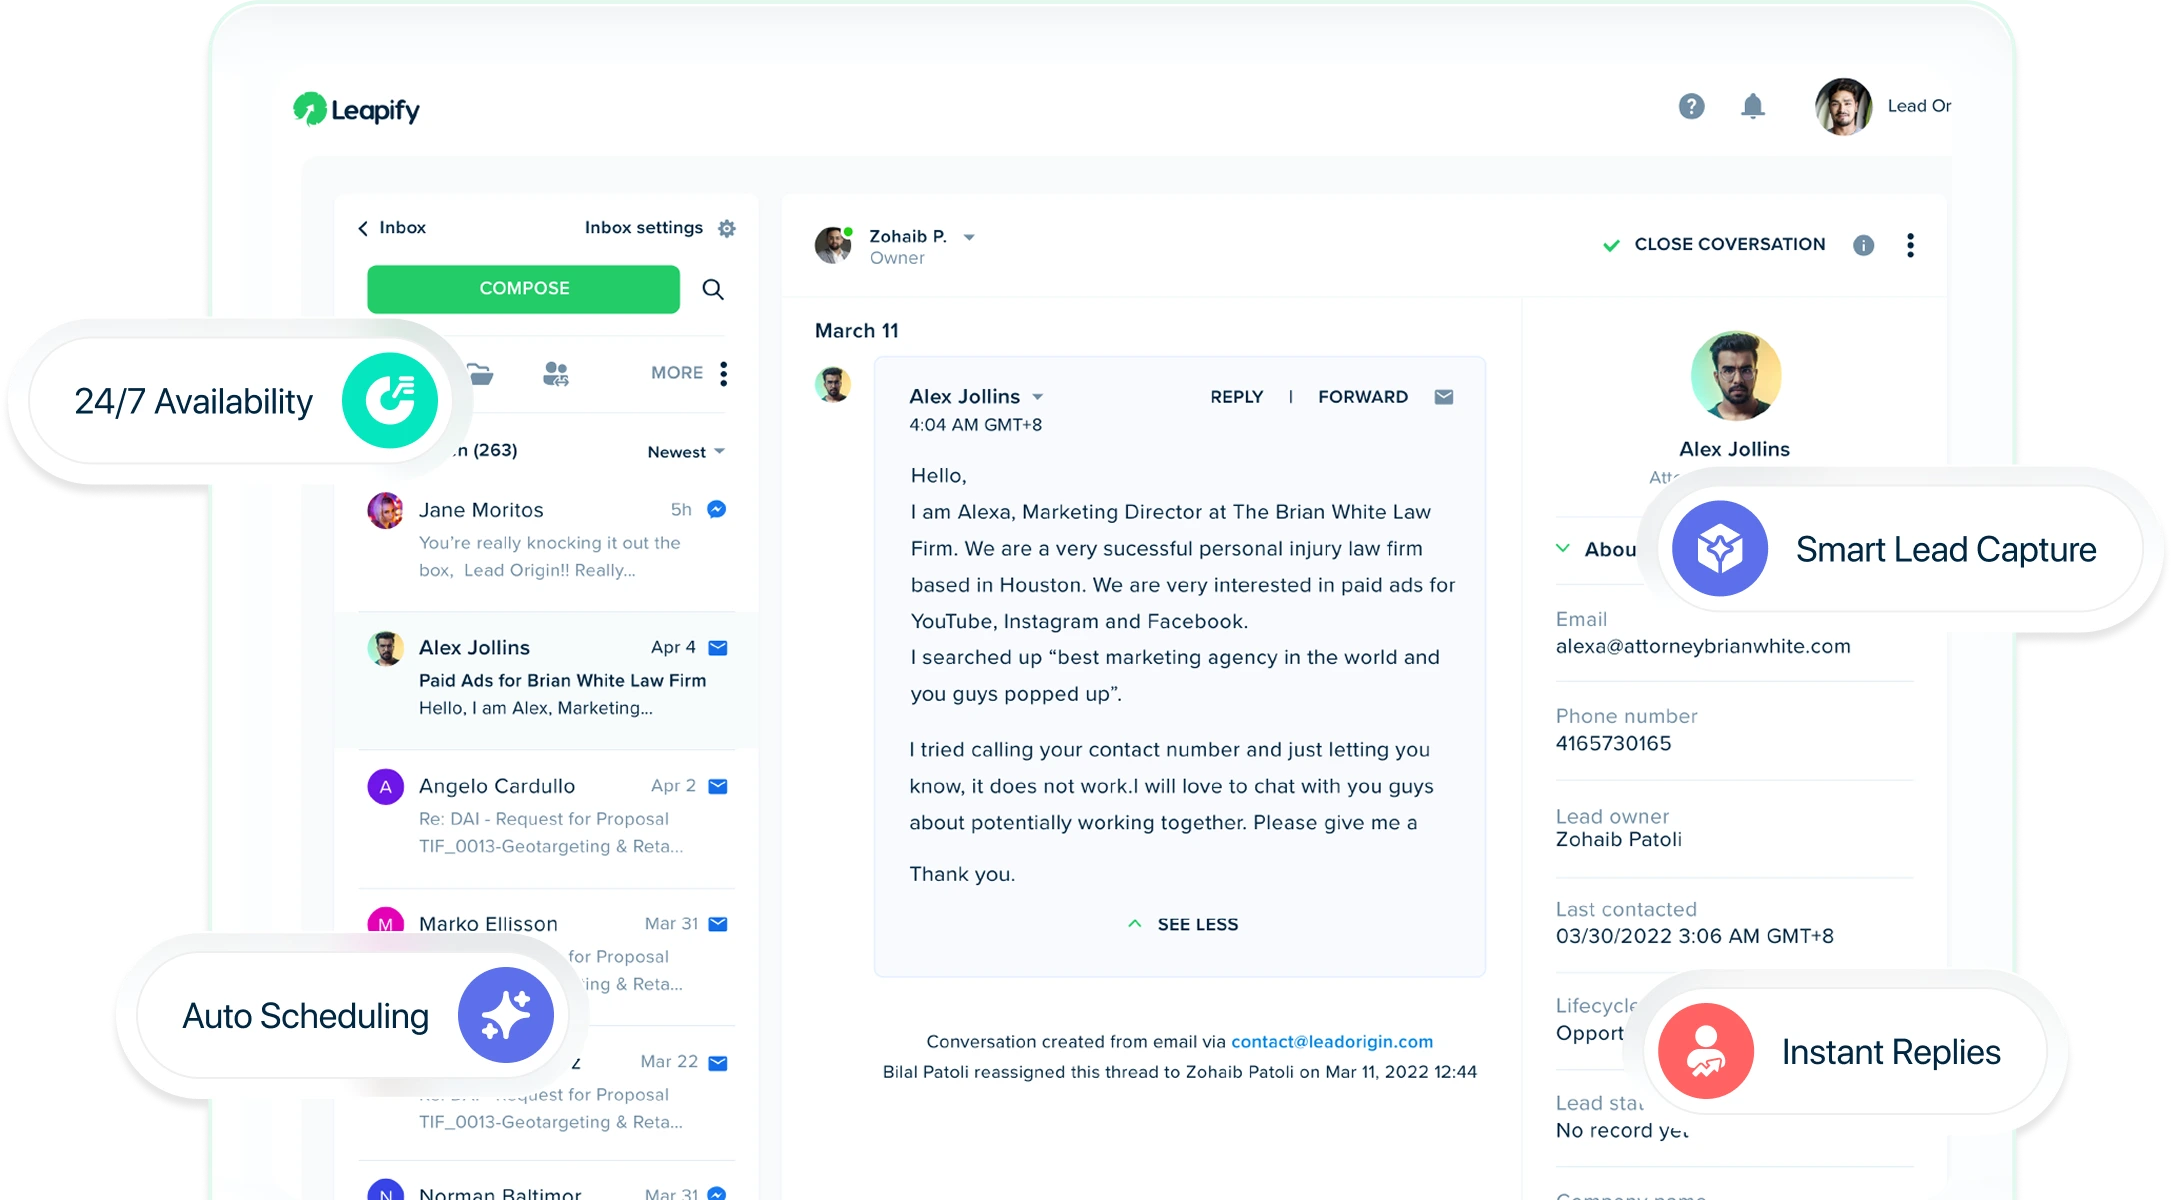Open the three-dot conversation menu
This screenshot has height=1200, width=2173.
coord(1910,245)
